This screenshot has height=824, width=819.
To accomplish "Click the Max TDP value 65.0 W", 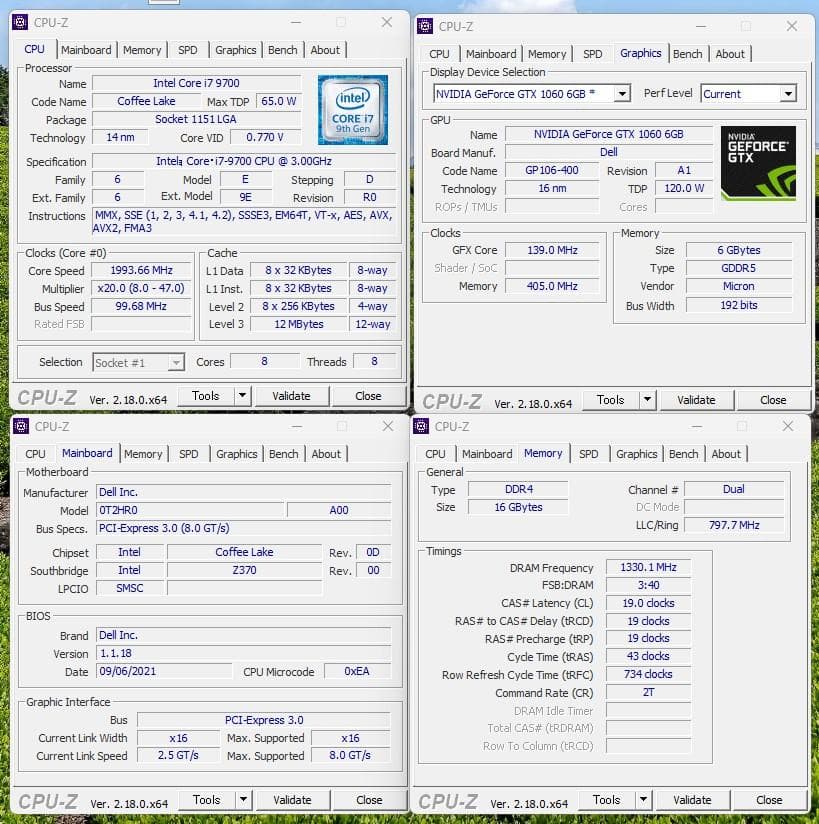I will [x=279, y=101].
